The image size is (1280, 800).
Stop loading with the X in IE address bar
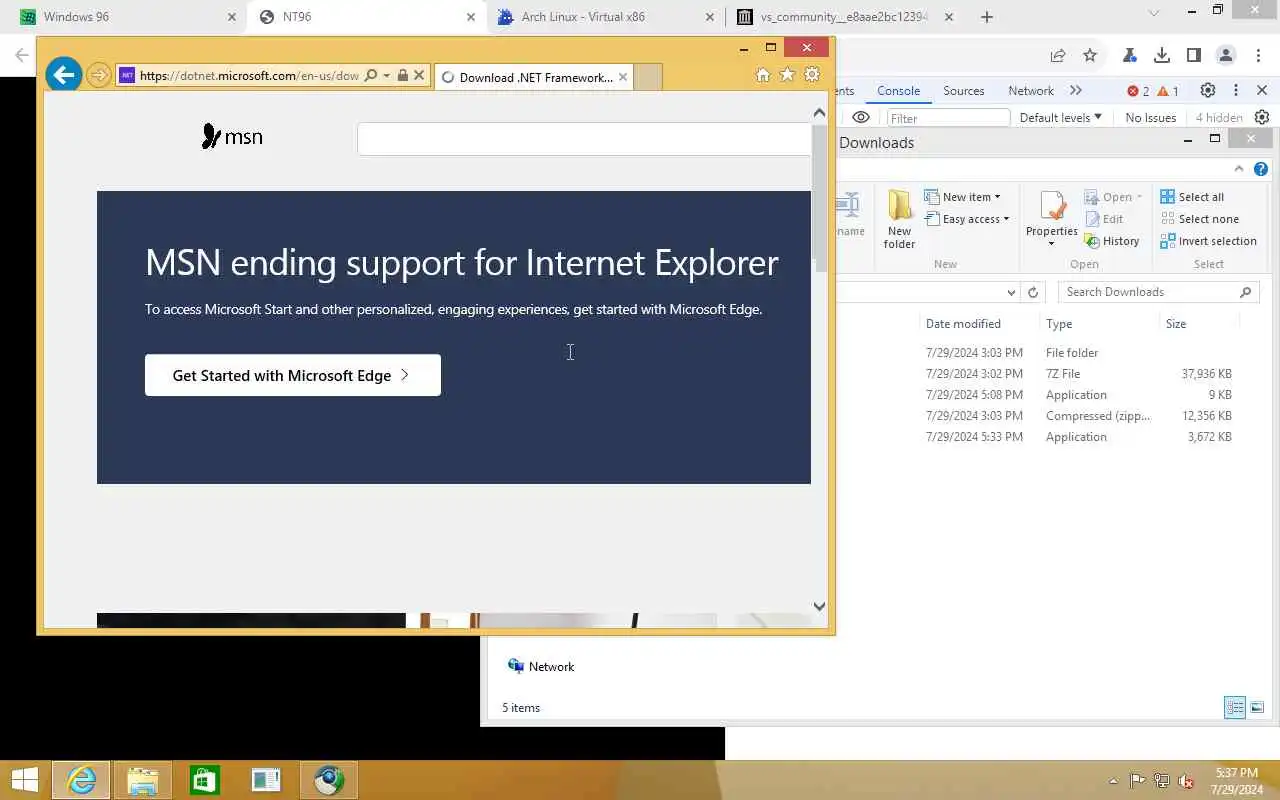click(419, 75)
